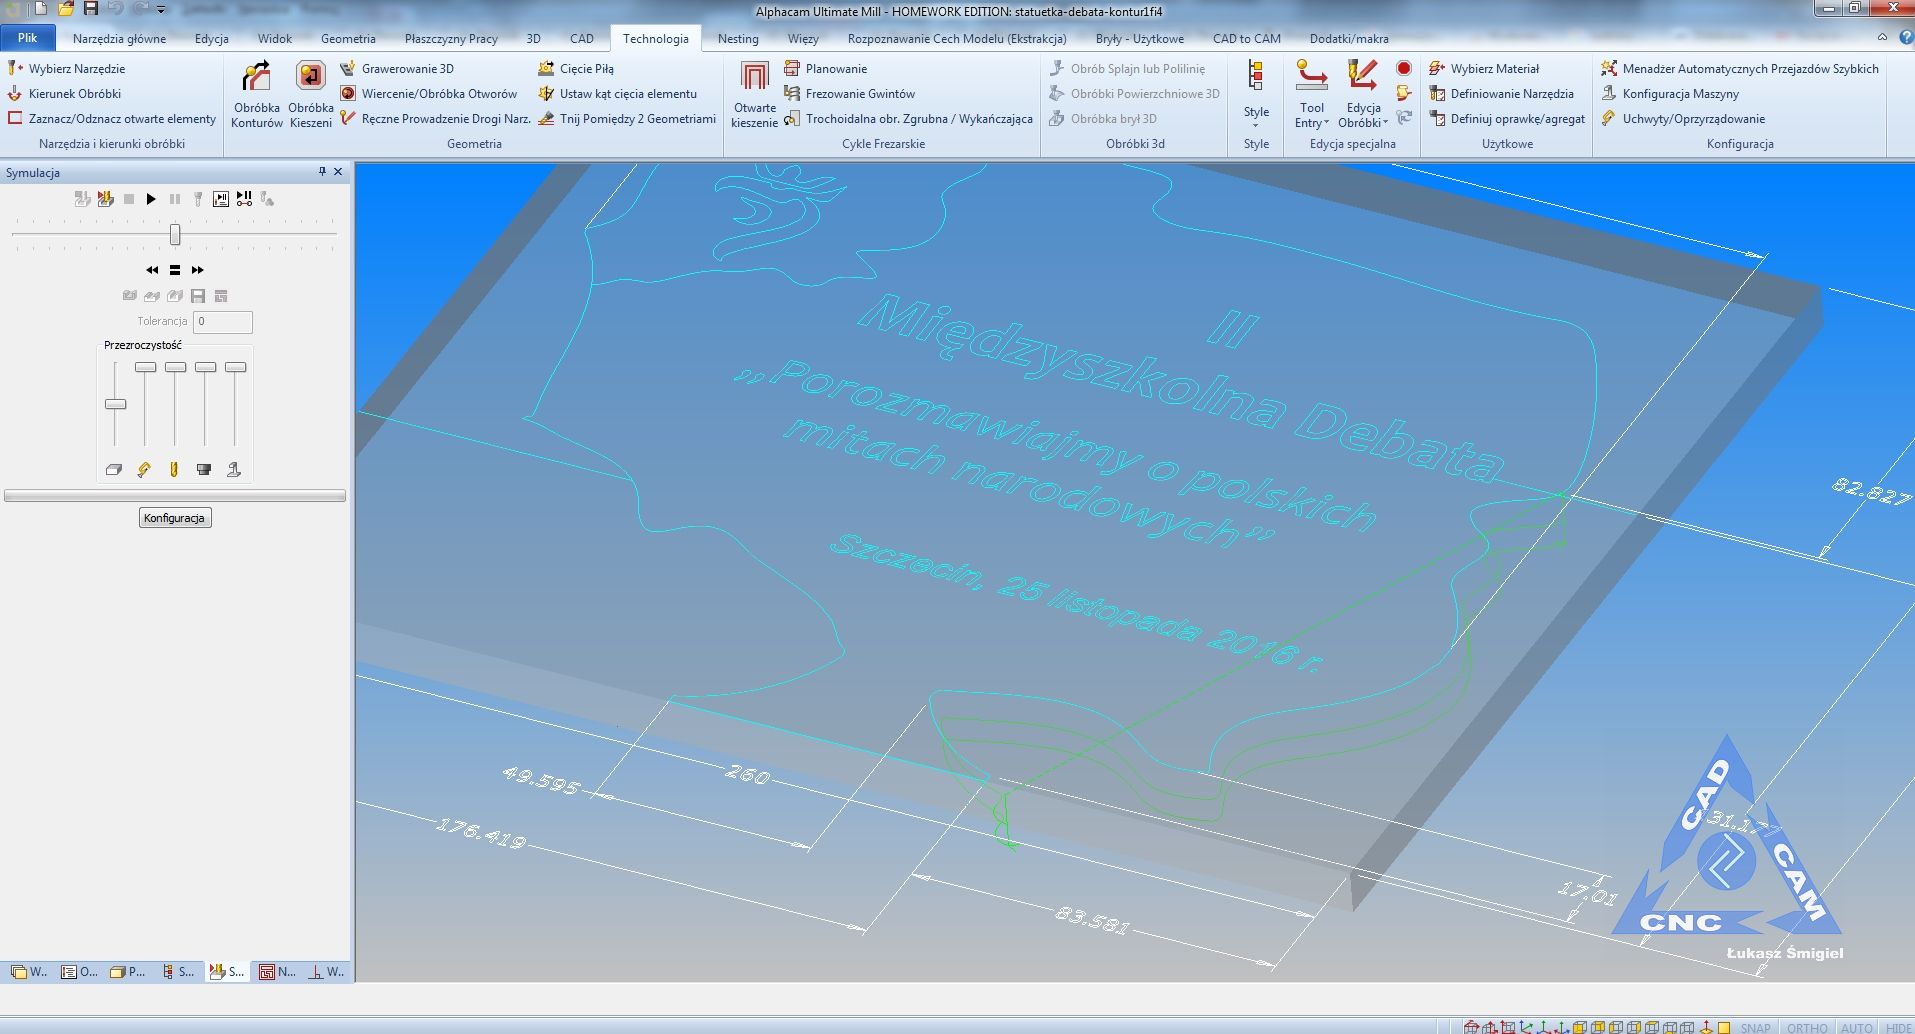
Task: Choose Trochoidalna obr. Zgrubna / Wykańczająca
Action: click(909, 118)
